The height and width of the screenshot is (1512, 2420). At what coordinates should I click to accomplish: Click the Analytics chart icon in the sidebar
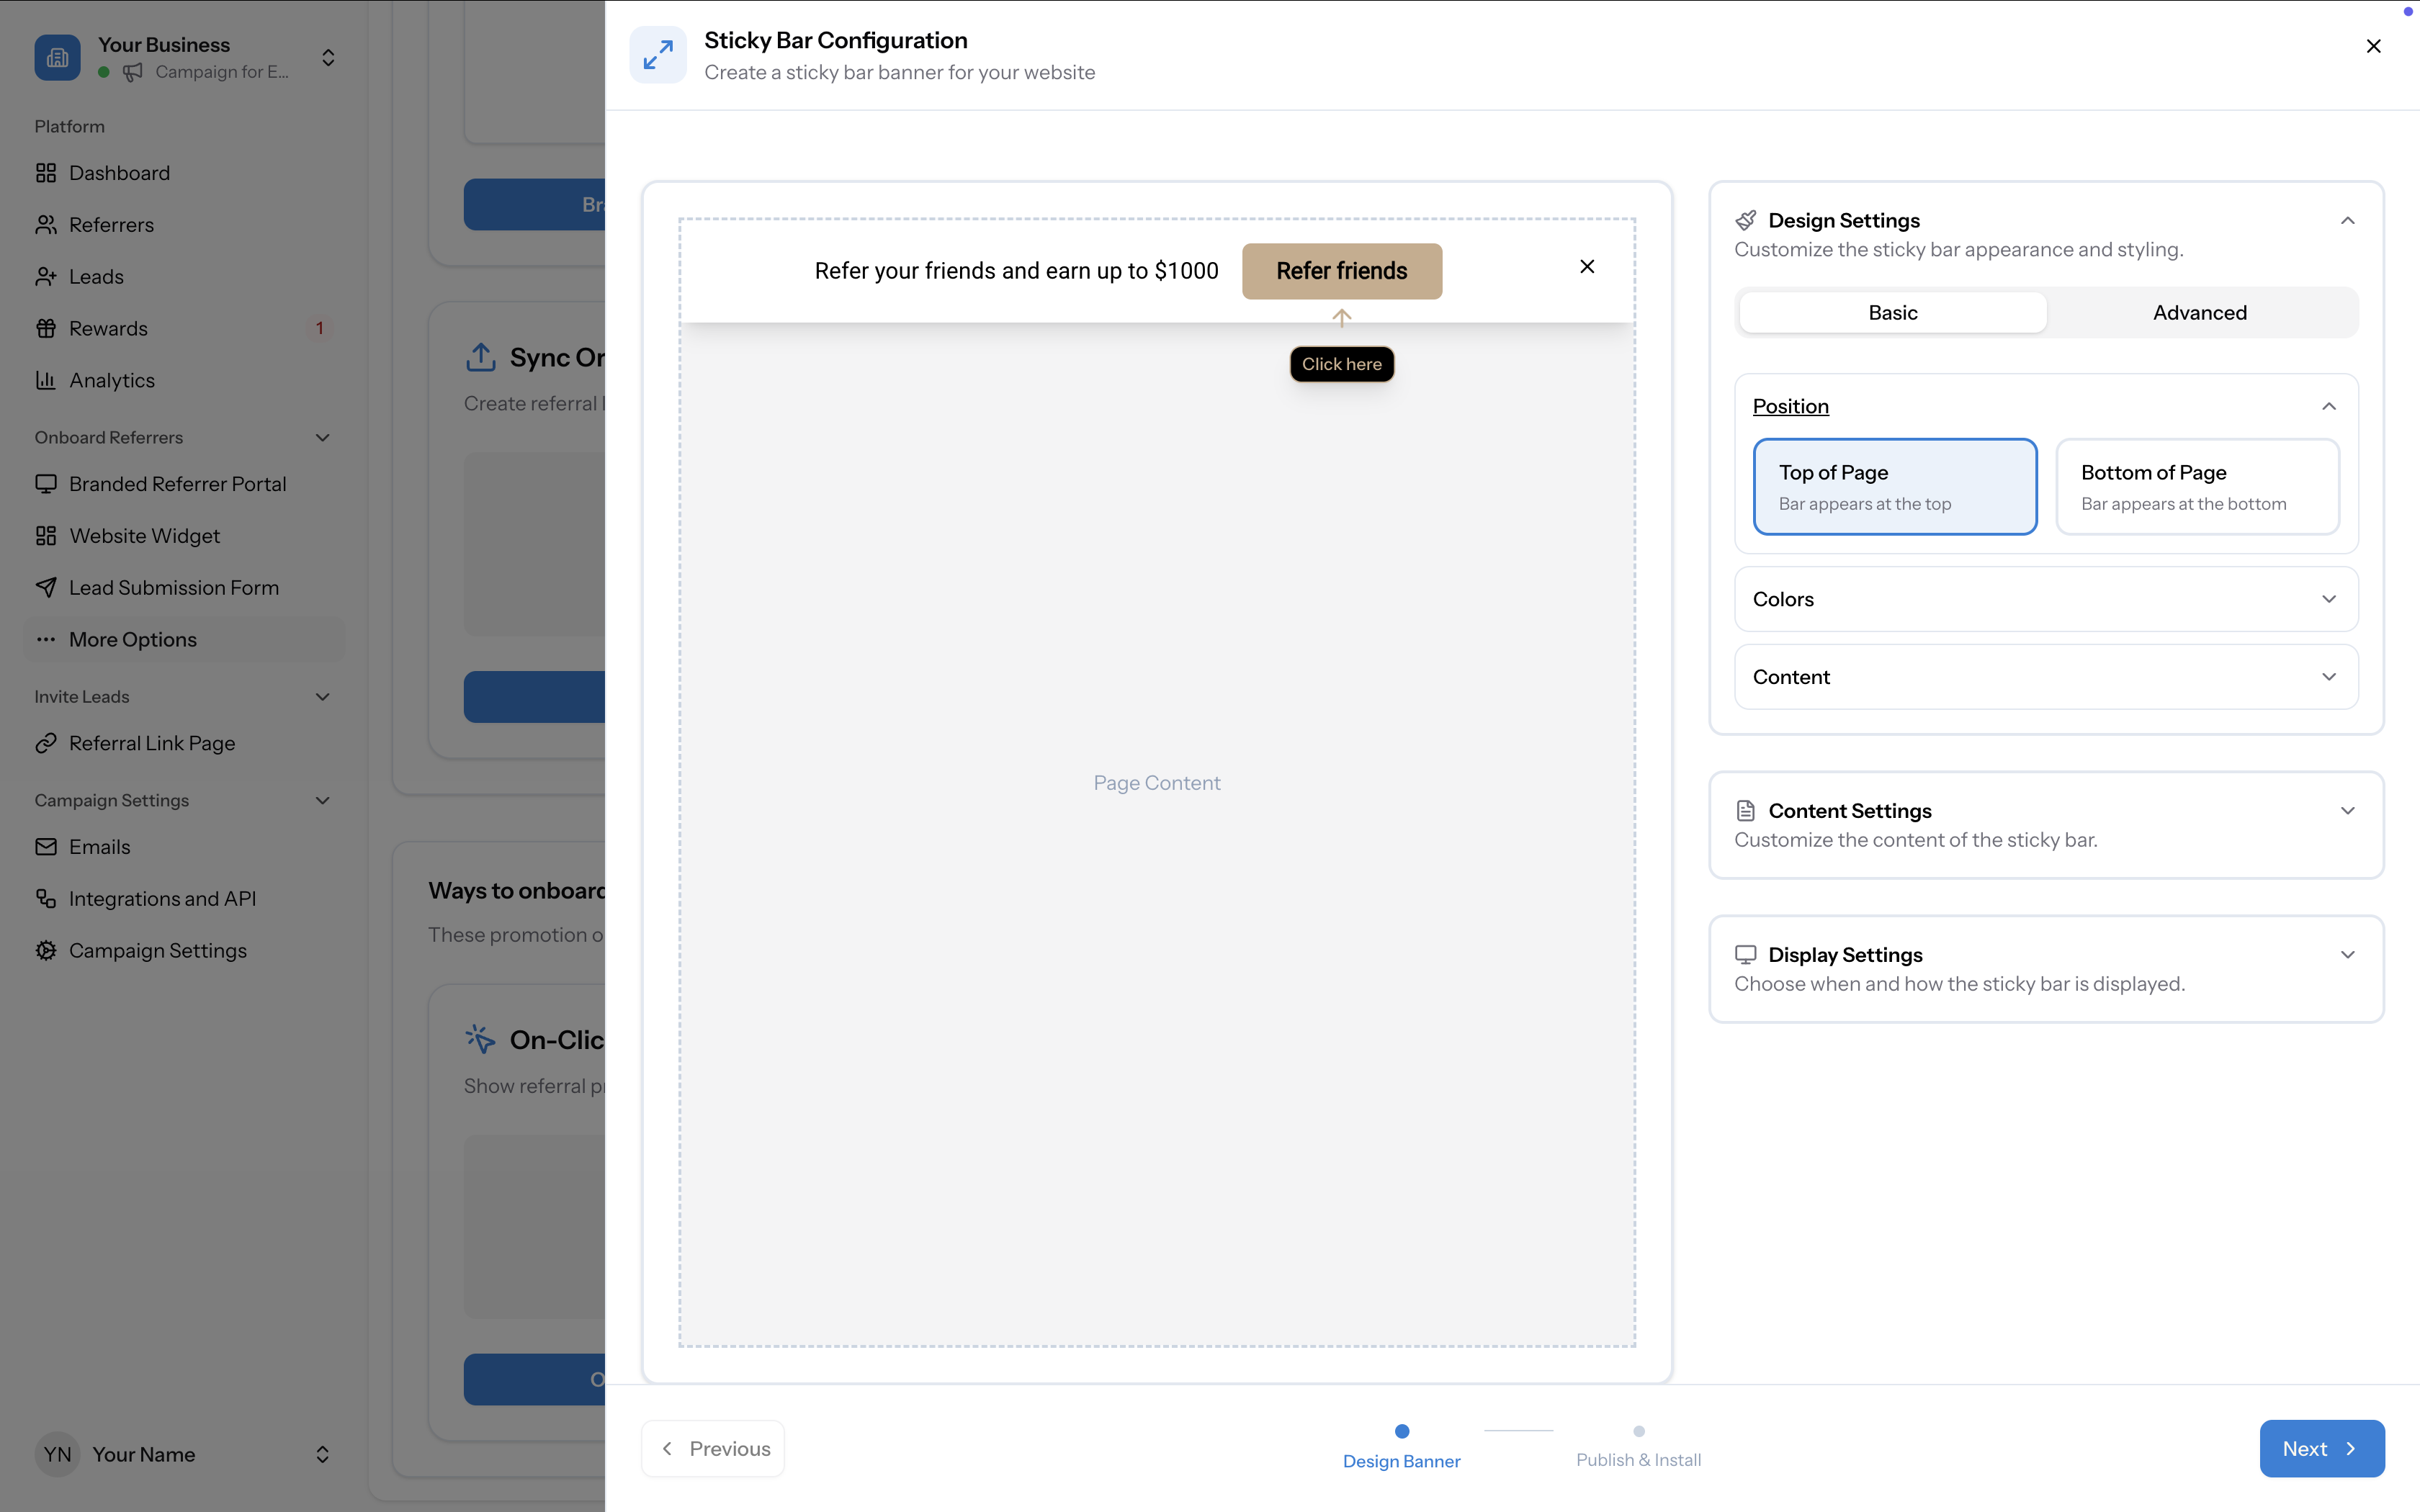(46, 381)
